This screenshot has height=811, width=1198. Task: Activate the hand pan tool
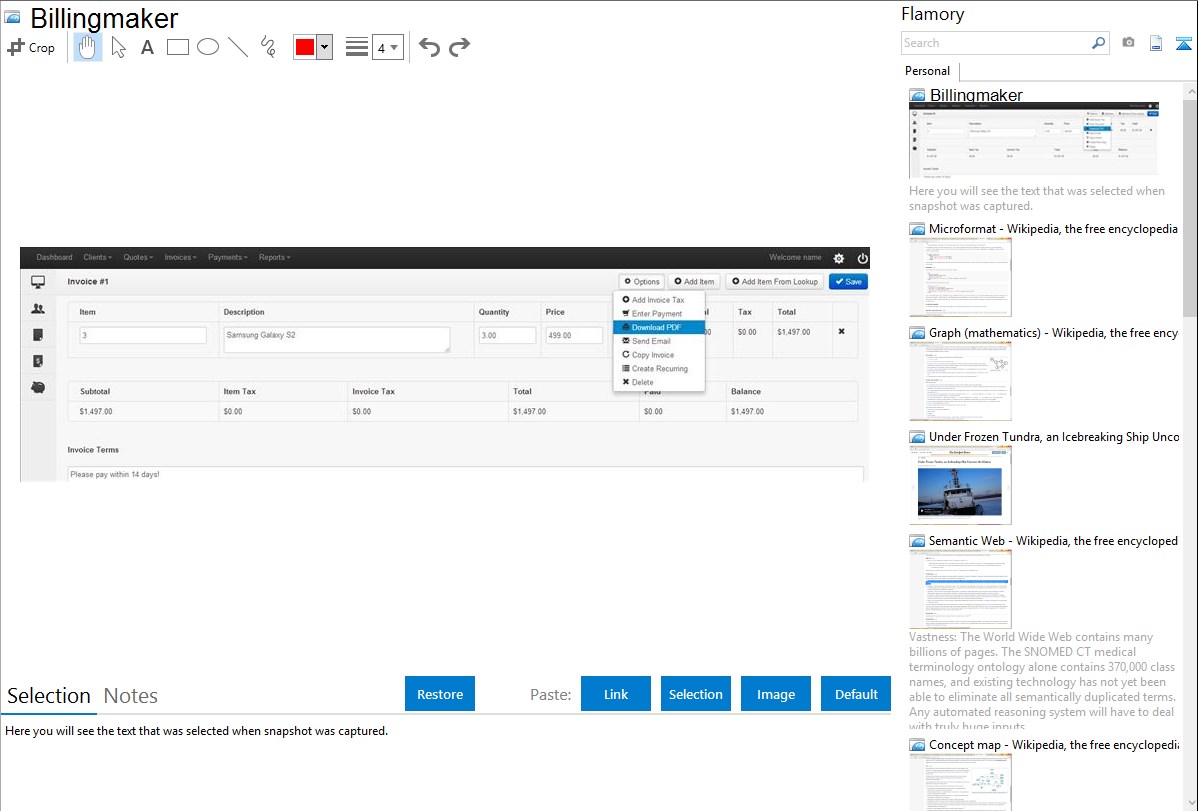[87, 47]
